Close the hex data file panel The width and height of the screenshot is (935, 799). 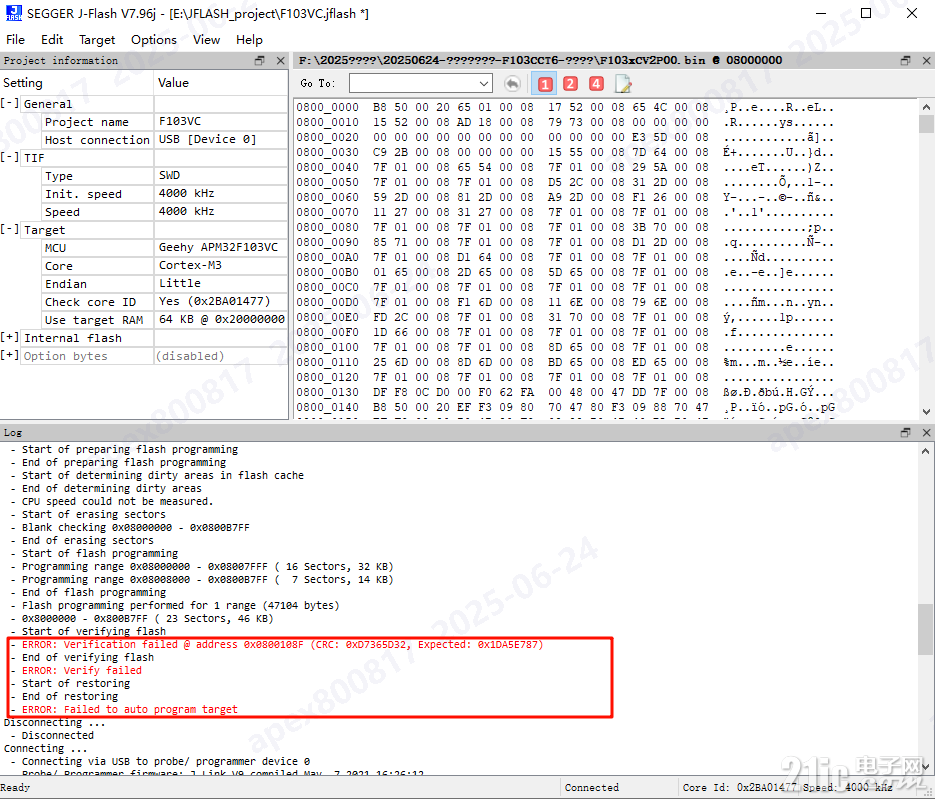click(926, 61)
